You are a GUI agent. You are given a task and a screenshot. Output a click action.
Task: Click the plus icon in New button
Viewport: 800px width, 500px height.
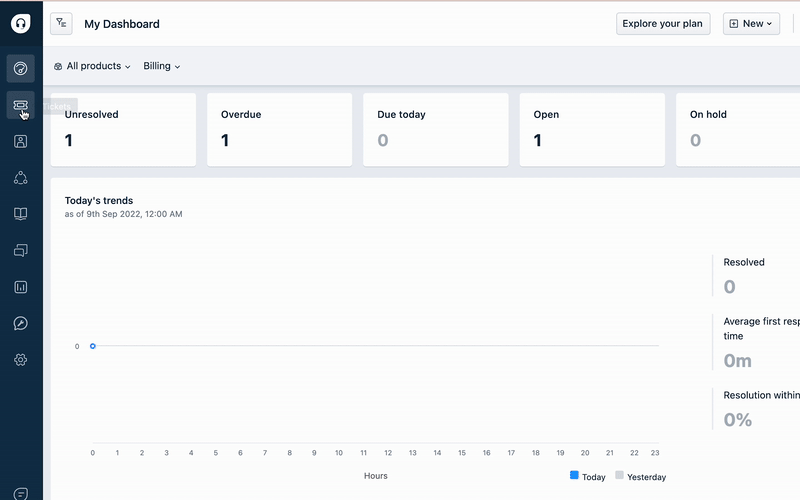[734, 23]
